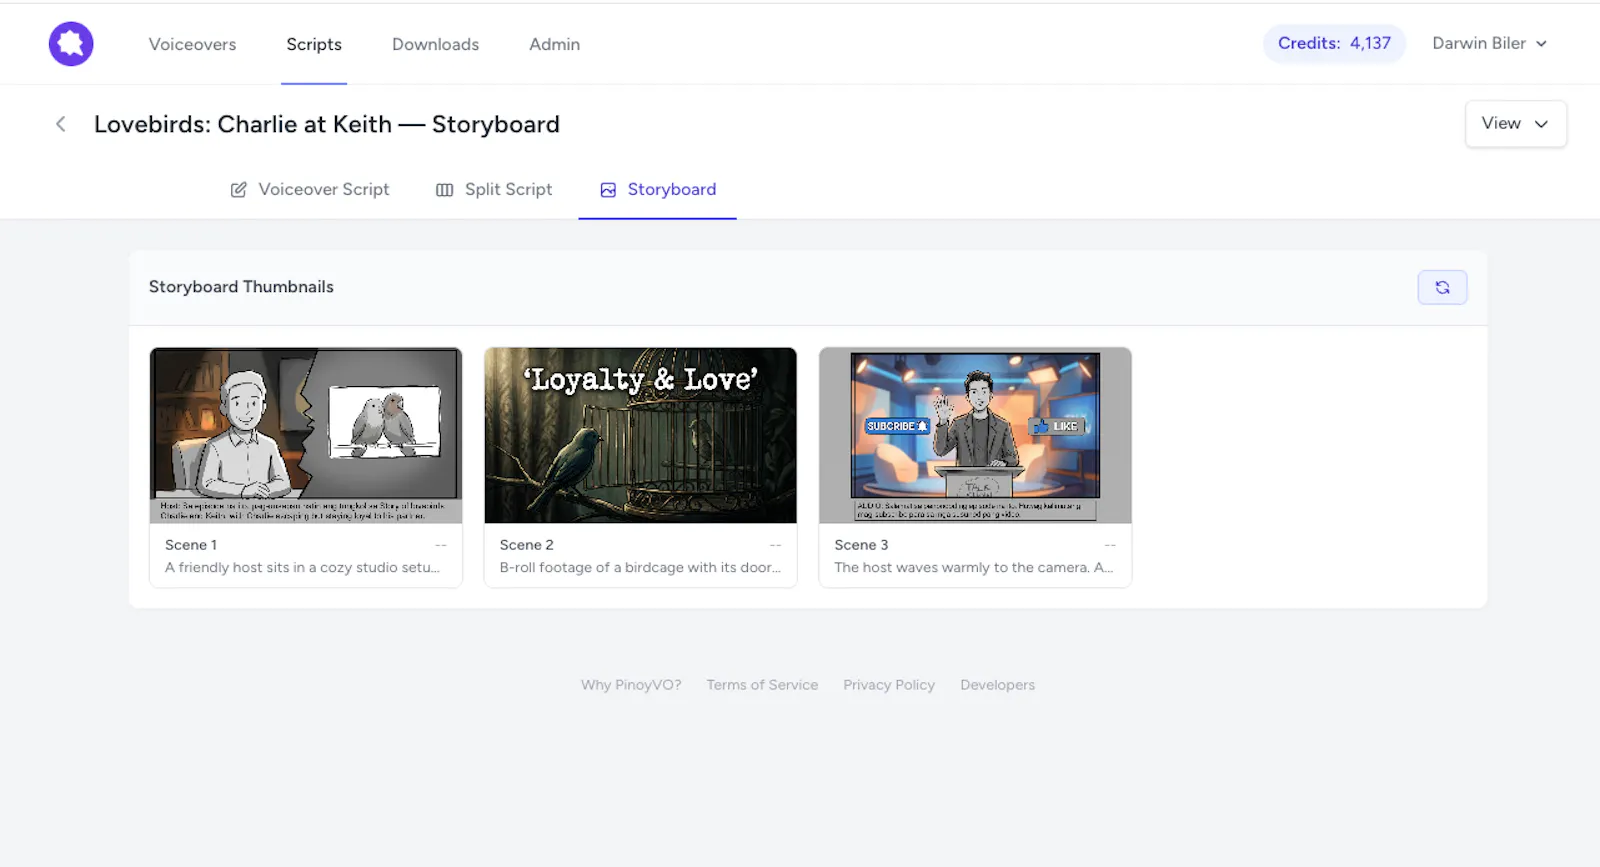Open the Scene 1 host thumbnail
This screenshot has width=1600, height=867.
tap(306, 435)
